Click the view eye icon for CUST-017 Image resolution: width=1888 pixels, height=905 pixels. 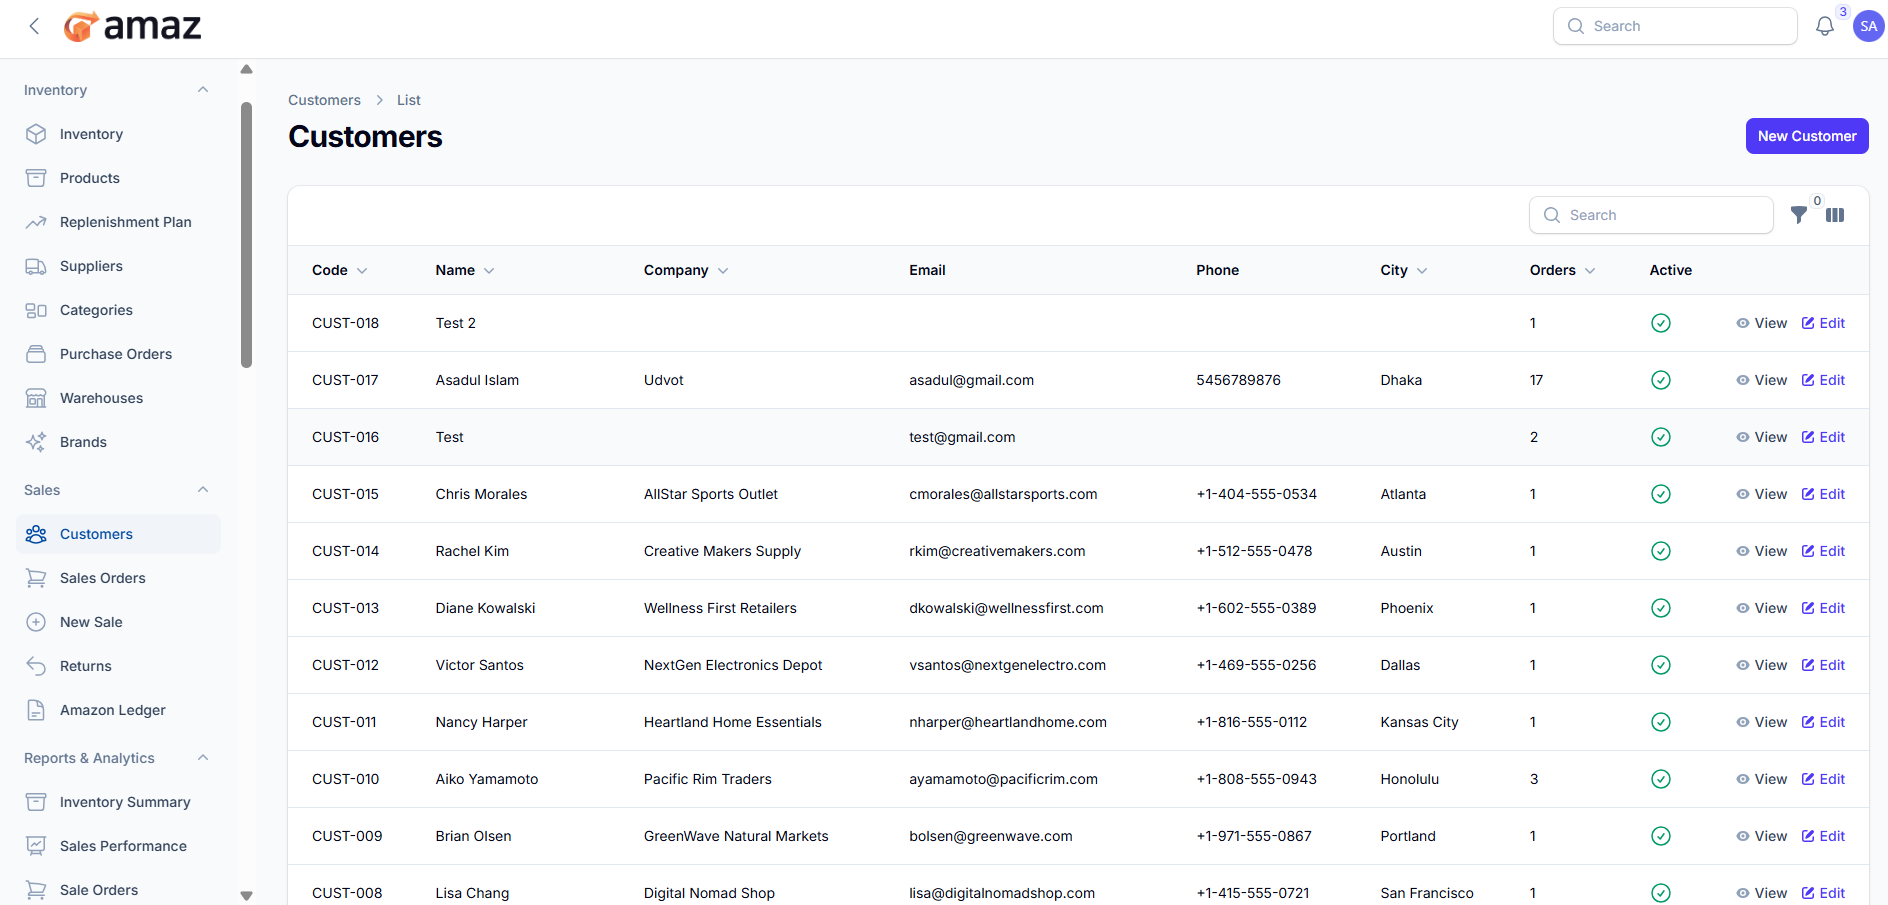pyautogui.click(x=1743, y=380)
